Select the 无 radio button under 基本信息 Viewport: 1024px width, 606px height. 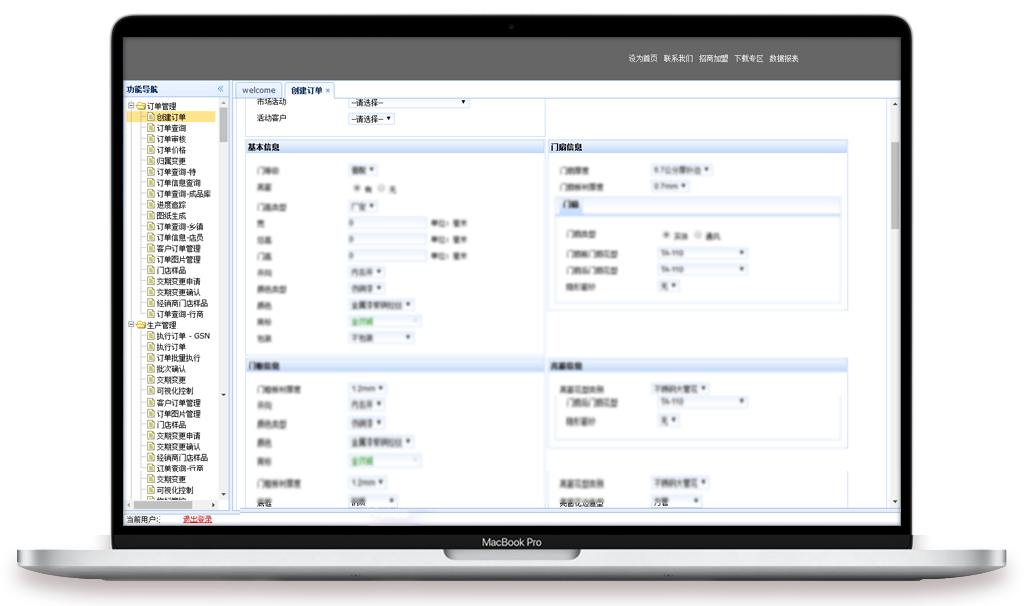coord(381,188)
